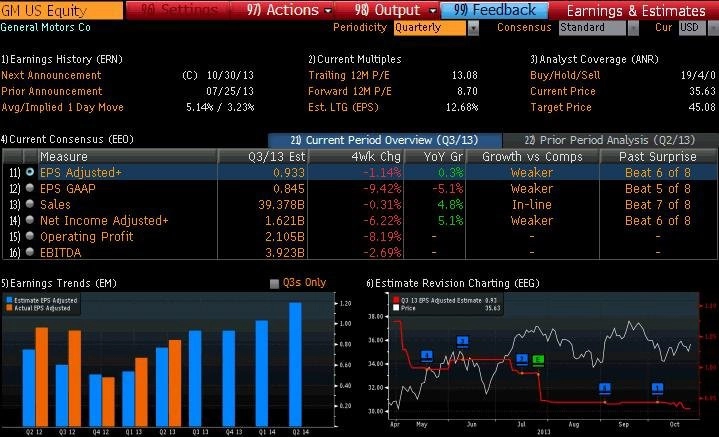
Task: Click the Avg/Implied 1 Day Move label
Action: coord(63,107)
